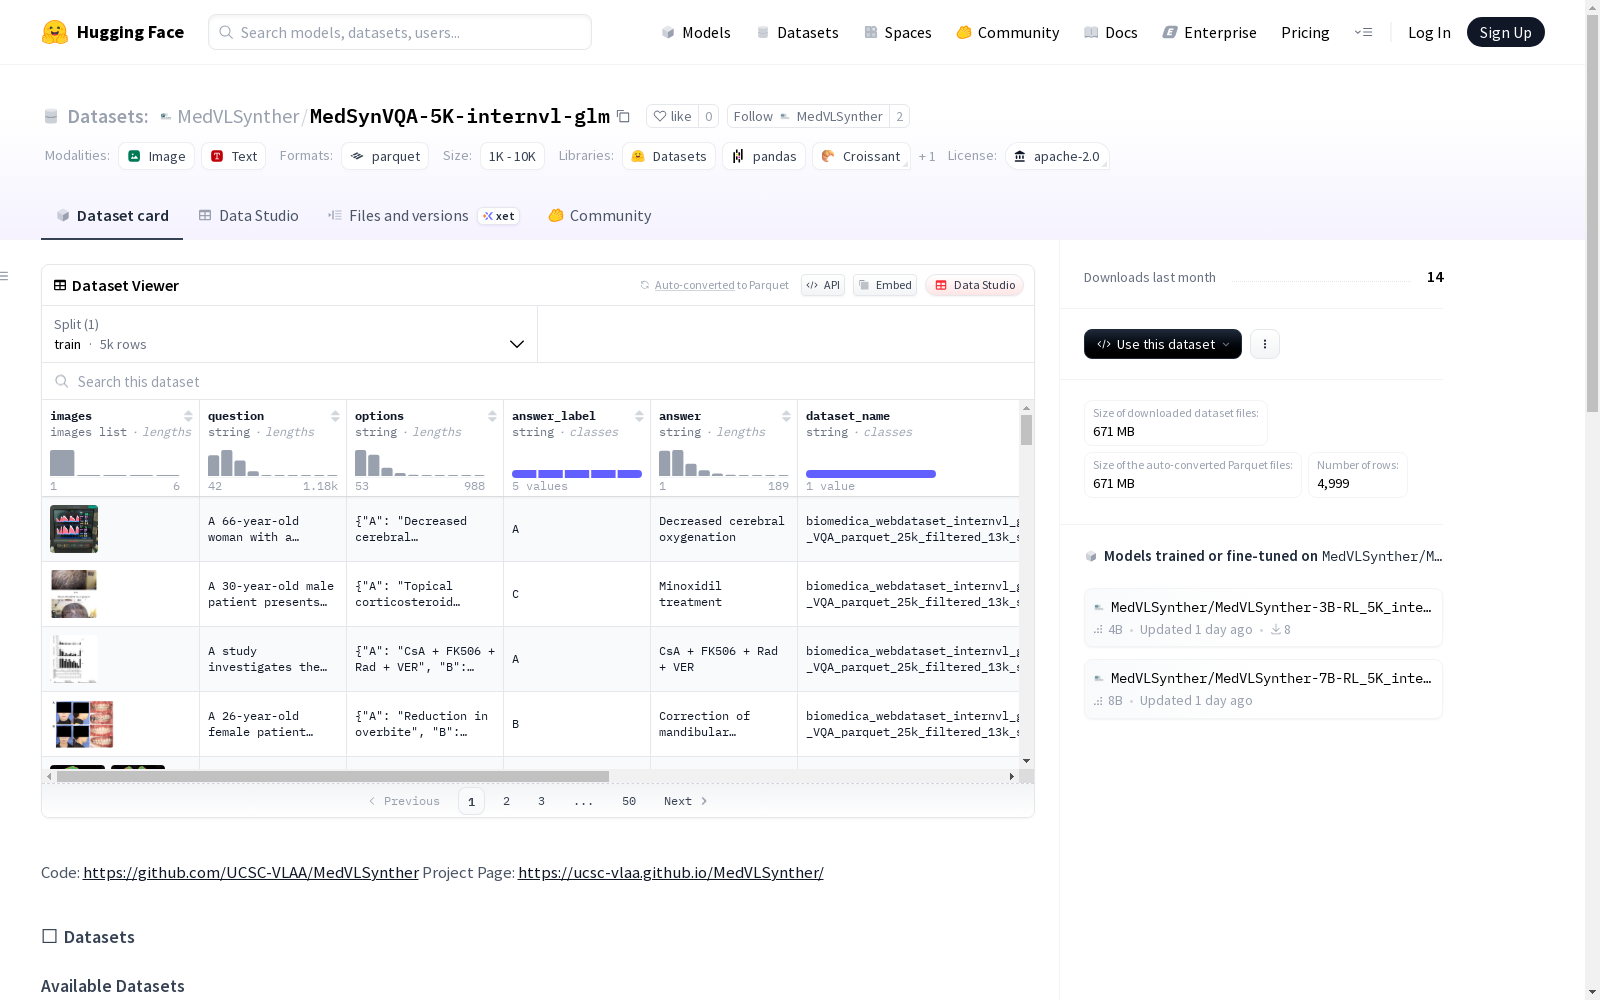Viewport: 1600px width, 1000px height.
Task: Copy dataset name with the copy icon
Action: pyautogui.click(x=623, y=116)
